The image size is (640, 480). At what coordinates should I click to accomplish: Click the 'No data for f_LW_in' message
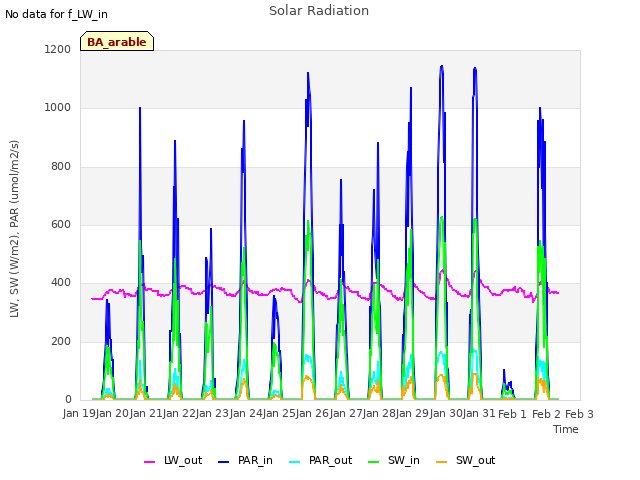(56, 14)
